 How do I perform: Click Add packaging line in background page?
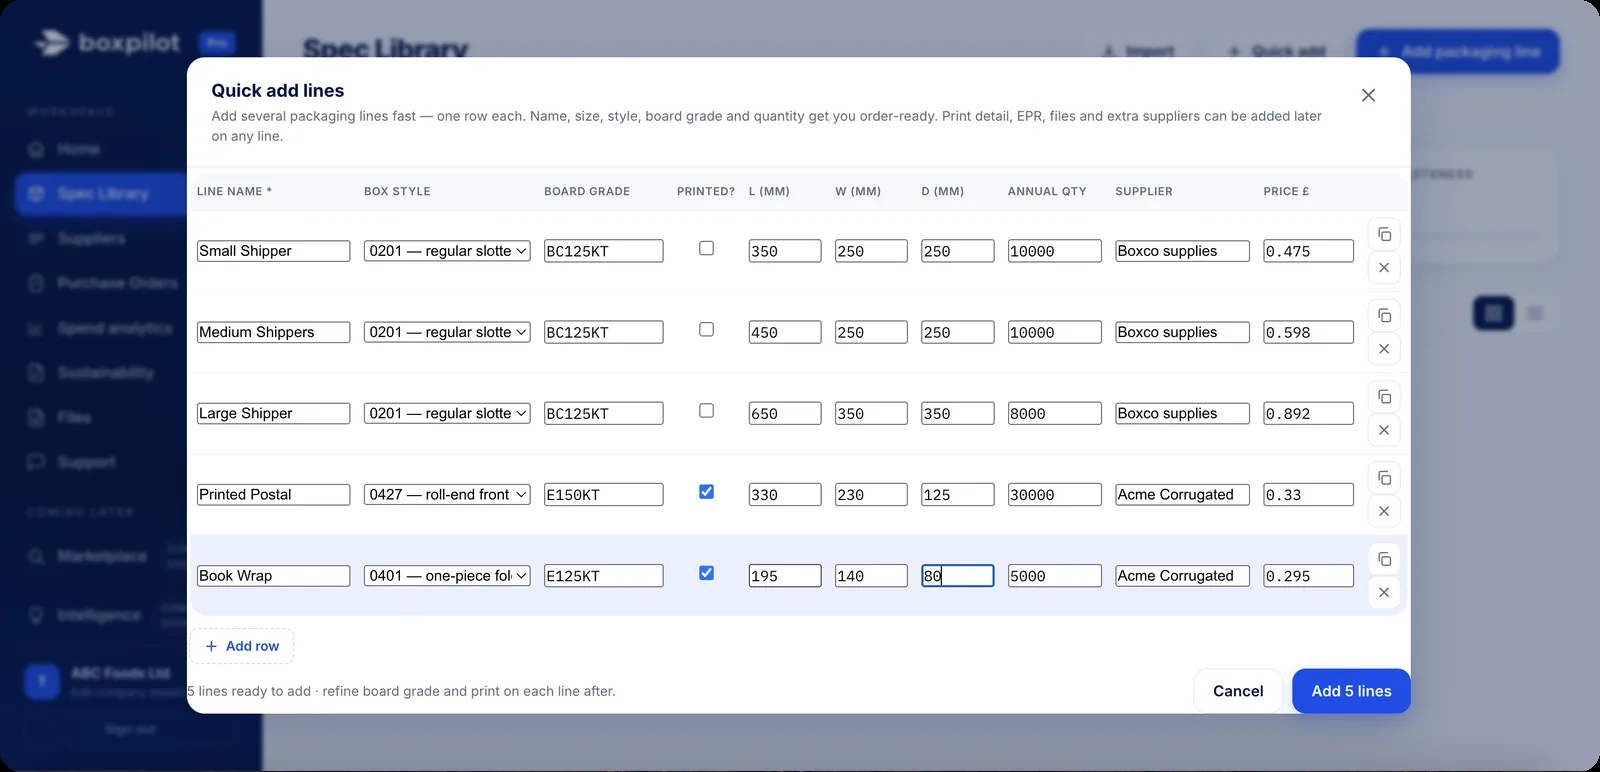pos(1458,51)
